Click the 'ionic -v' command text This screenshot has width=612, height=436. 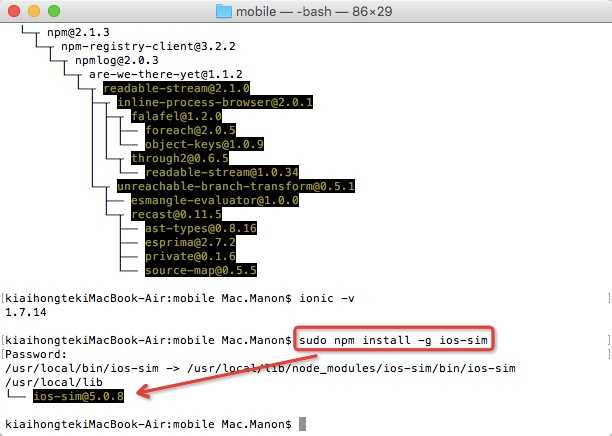coord(327,299)
